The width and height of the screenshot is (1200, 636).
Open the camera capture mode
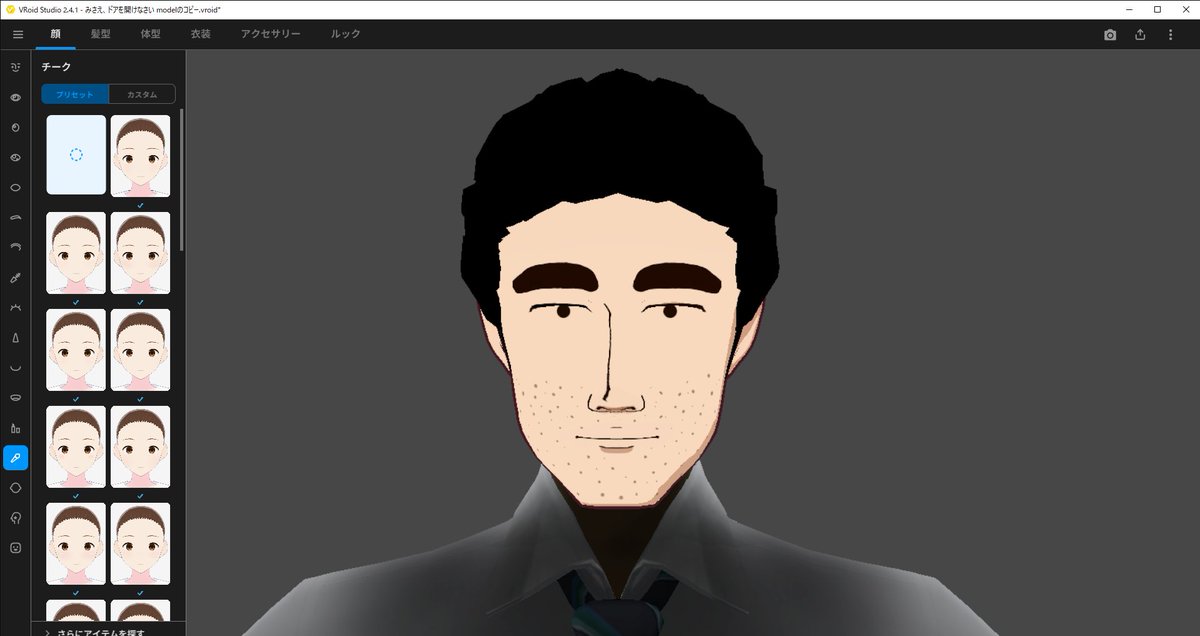(x=1110, y=34)
